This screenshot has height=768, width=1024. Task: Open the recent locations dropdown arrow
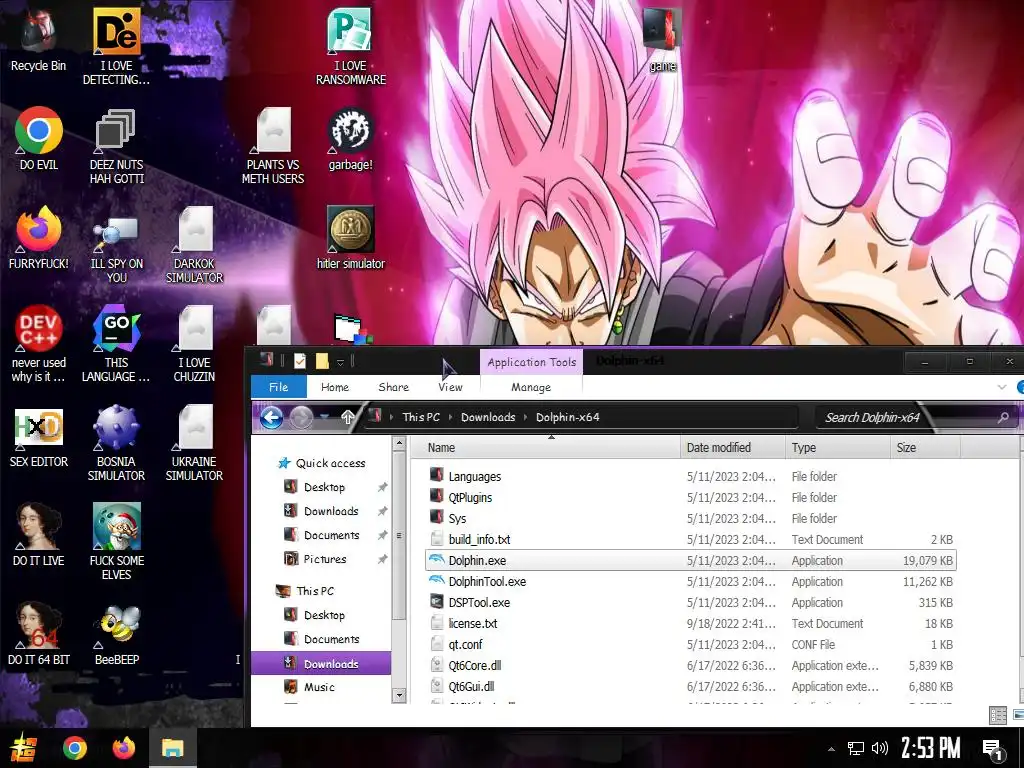pyautogui.click(x=325, y=417)
